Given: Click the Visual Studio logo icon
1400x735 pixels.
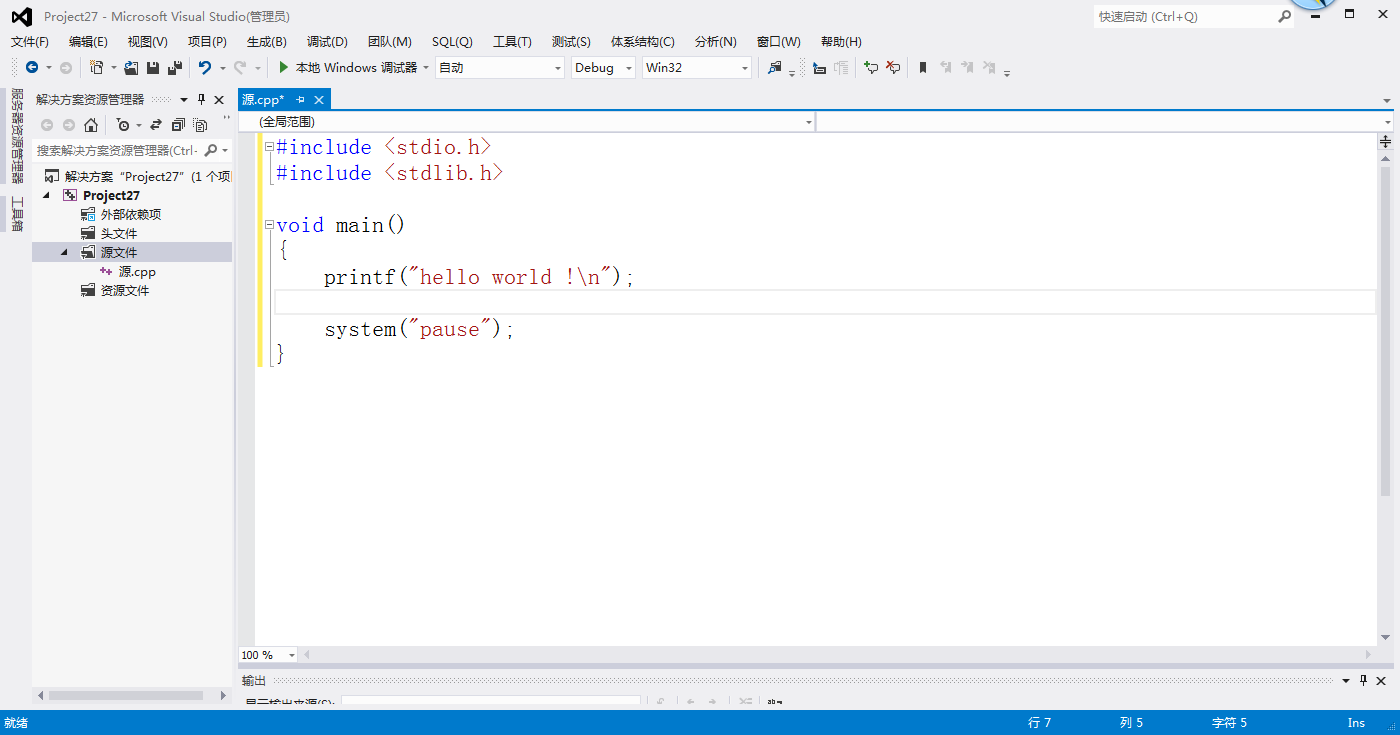Looking at the screenshot, I should click(x=21, y=16).
